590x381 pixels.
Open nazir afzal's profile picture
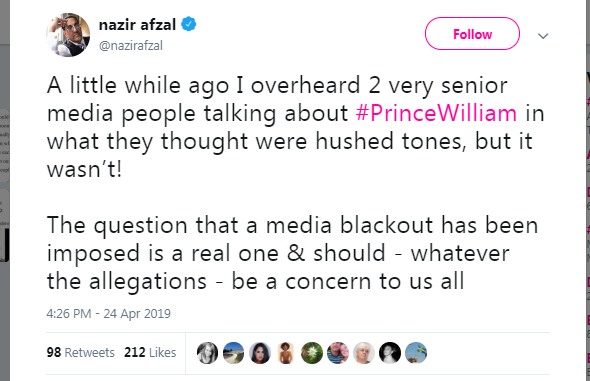click(68, 35)
